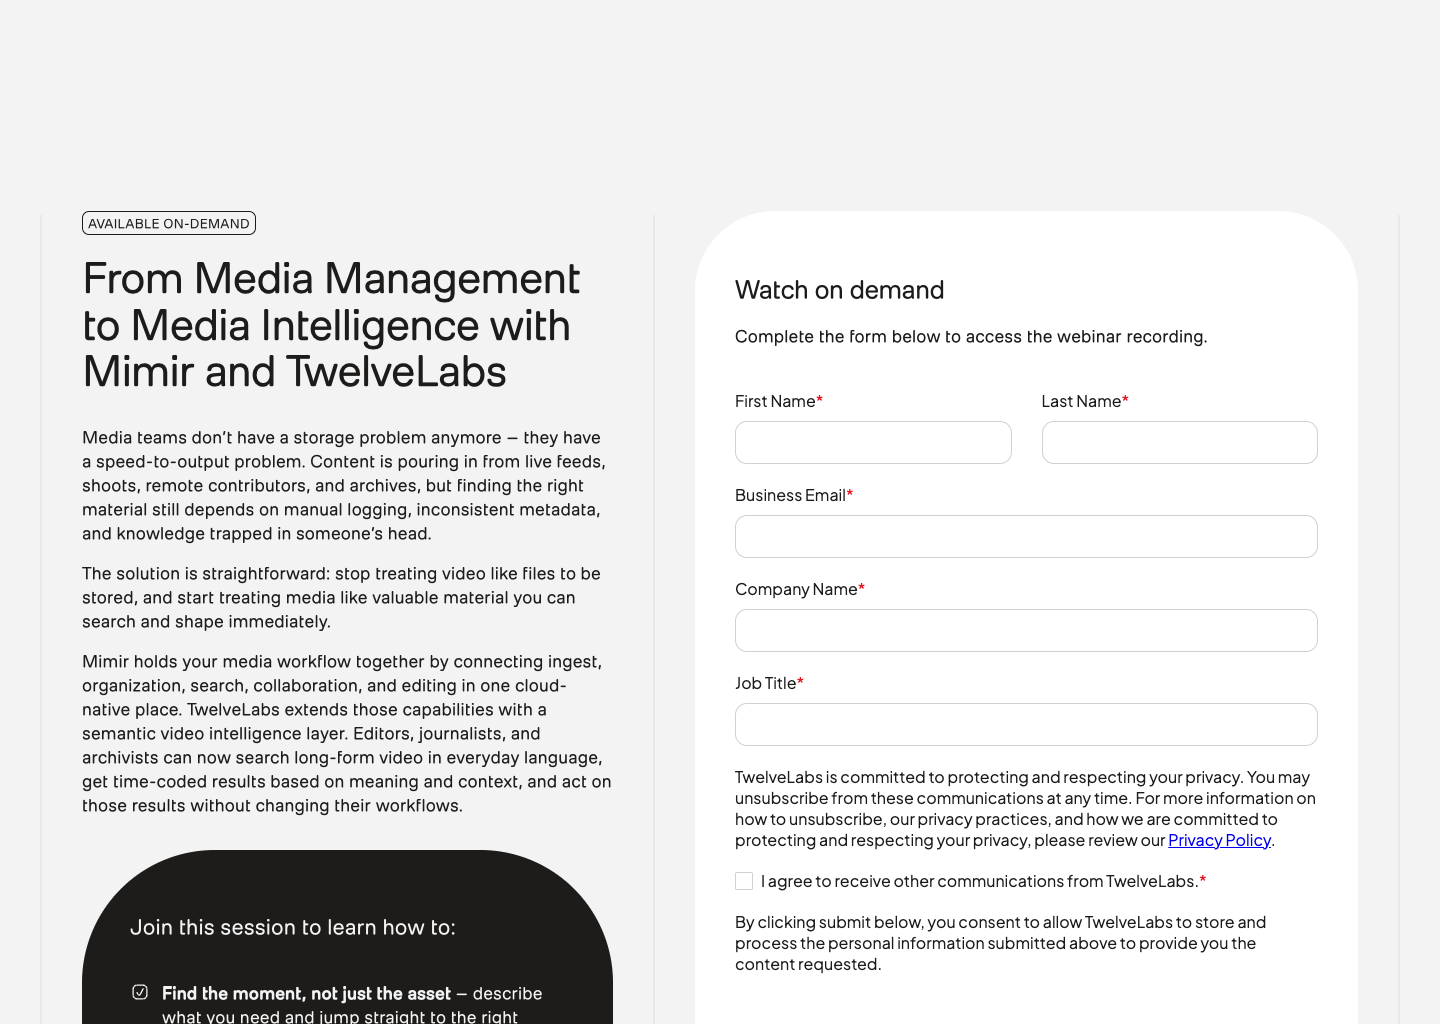Image resolution: width=1440 pixels, height=1024 pixels.
Task: Click the Last Name field label
Action: click(1085, 401)
